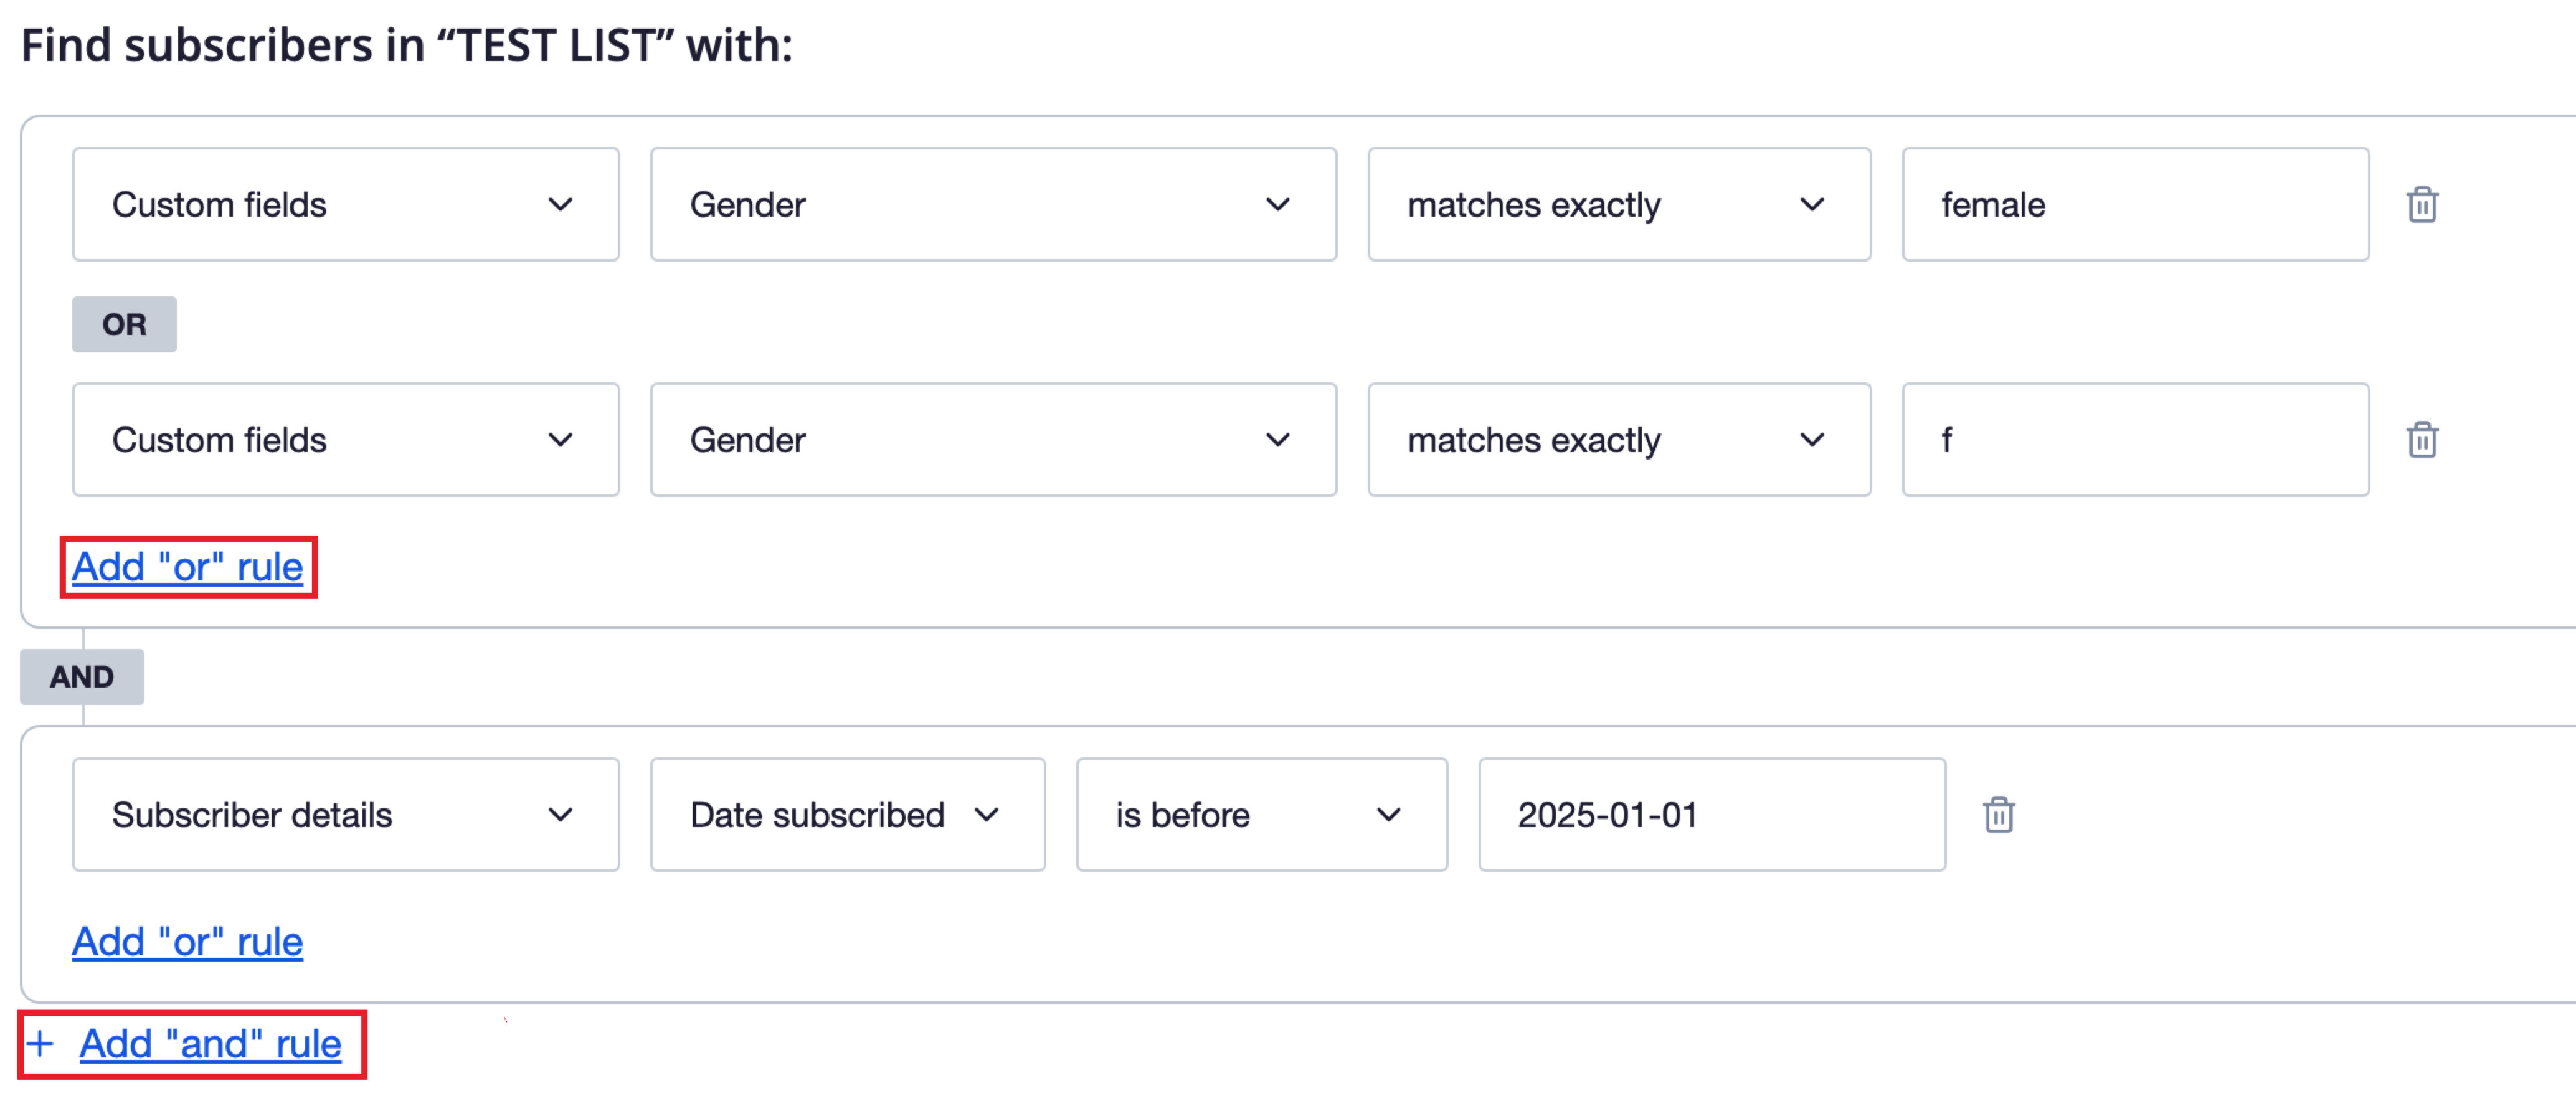
Task: Delete the Gender matches "f" rule
Action: click(2424, 440)
